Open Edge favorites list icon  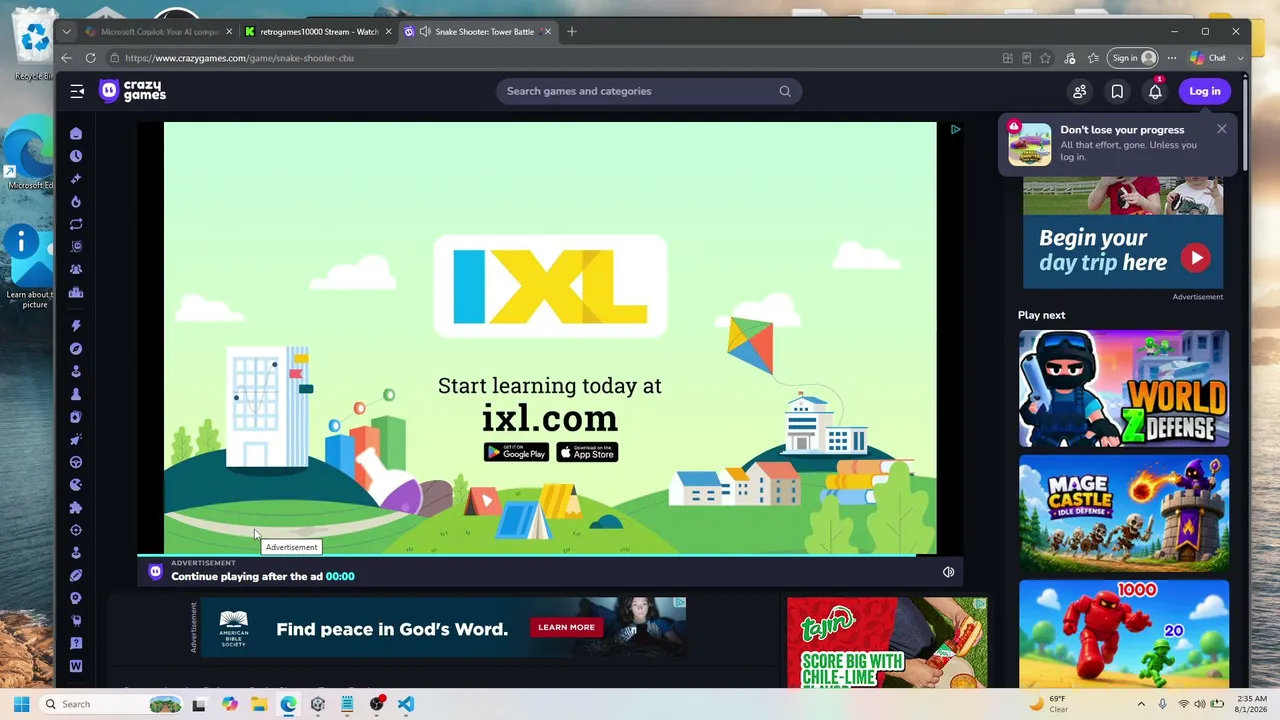point(1093,58)
